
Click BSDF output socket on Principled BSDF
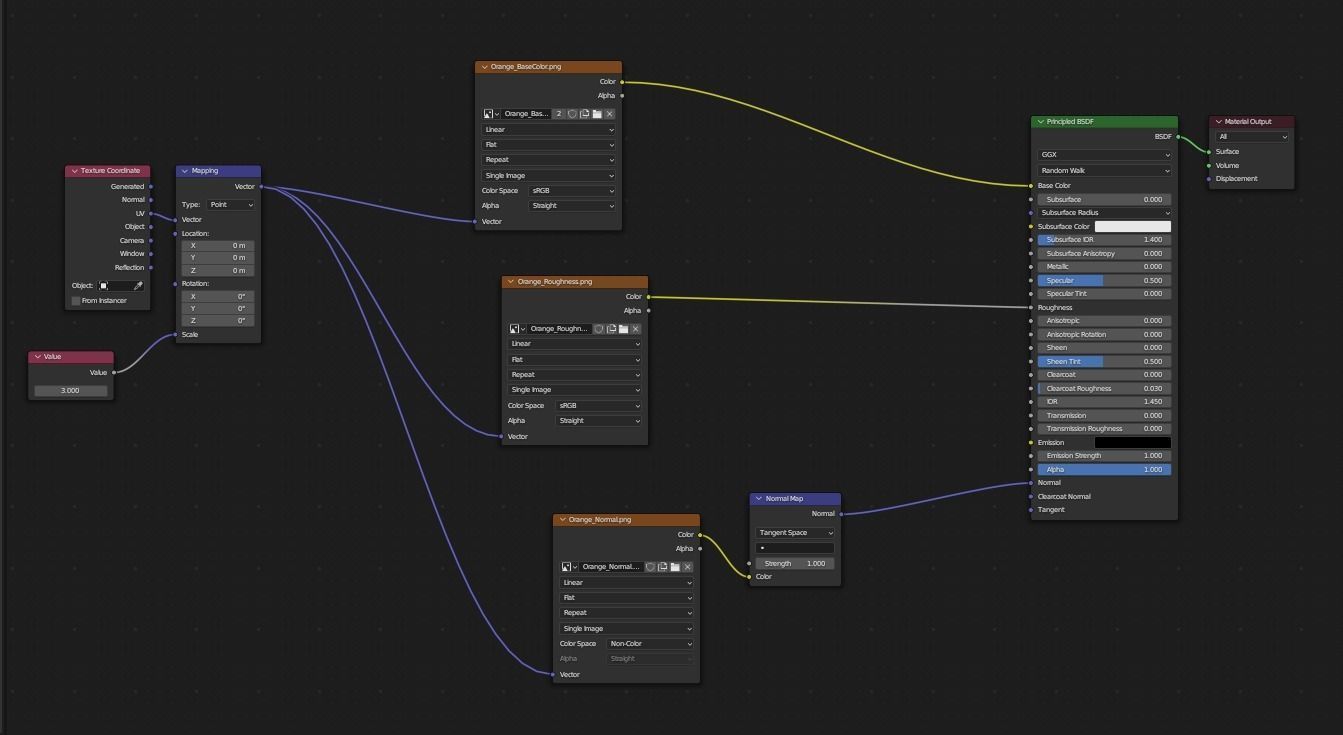point(1178,137)
